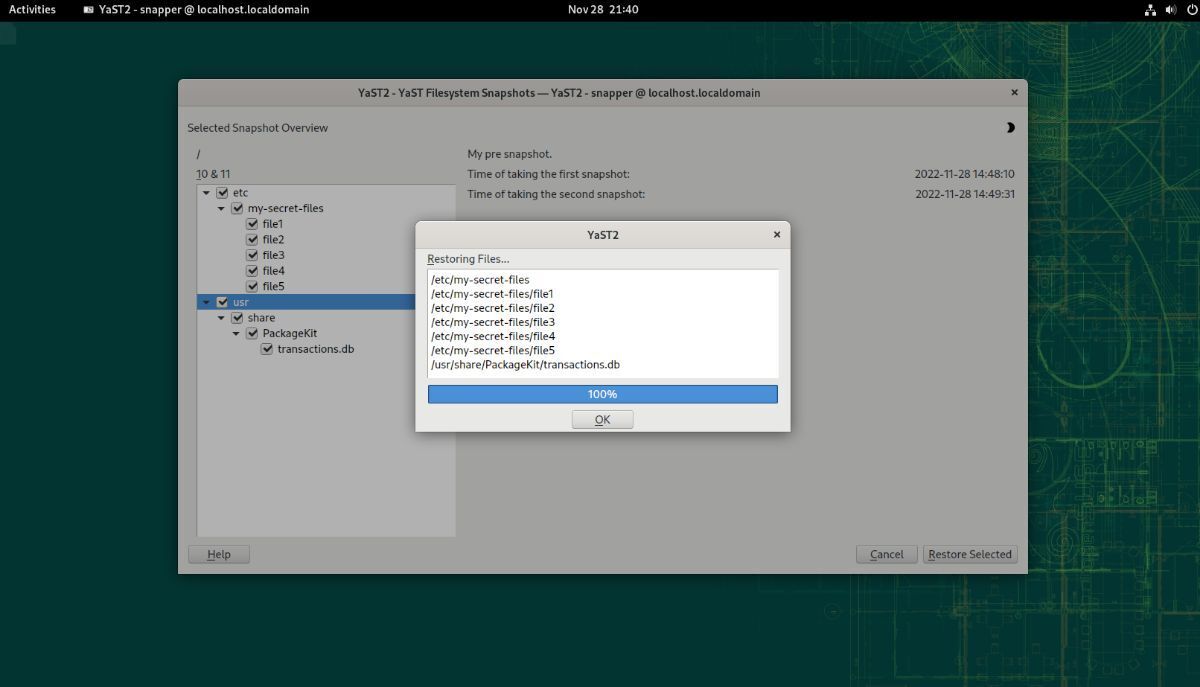The height and width of the screenshot is (687, 1200).
Task: Uncheck the etc folder checkbox
Action: (222, 193)
